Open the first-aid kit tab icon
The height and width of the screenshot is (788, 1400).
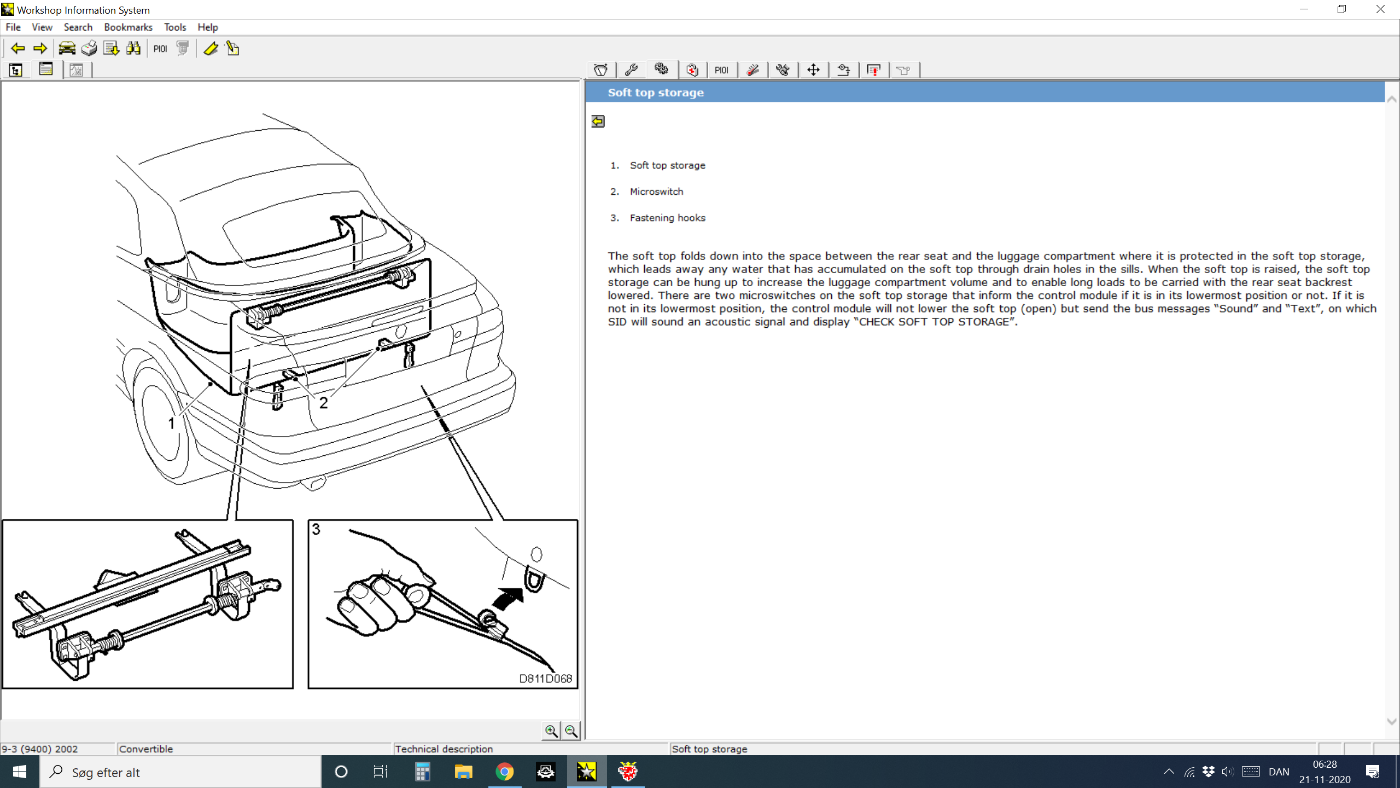click(x=691, y=70)
